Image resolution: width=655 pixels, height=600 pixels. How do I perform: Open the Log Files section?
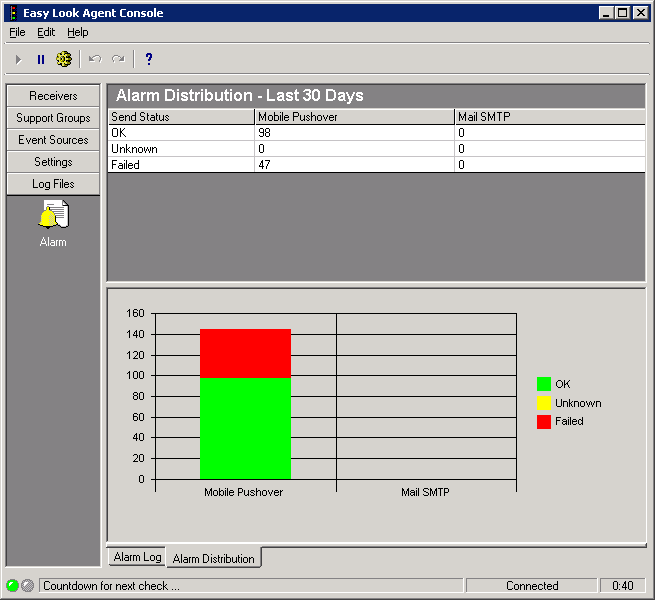pyautogui.click(x=53, y=184)
